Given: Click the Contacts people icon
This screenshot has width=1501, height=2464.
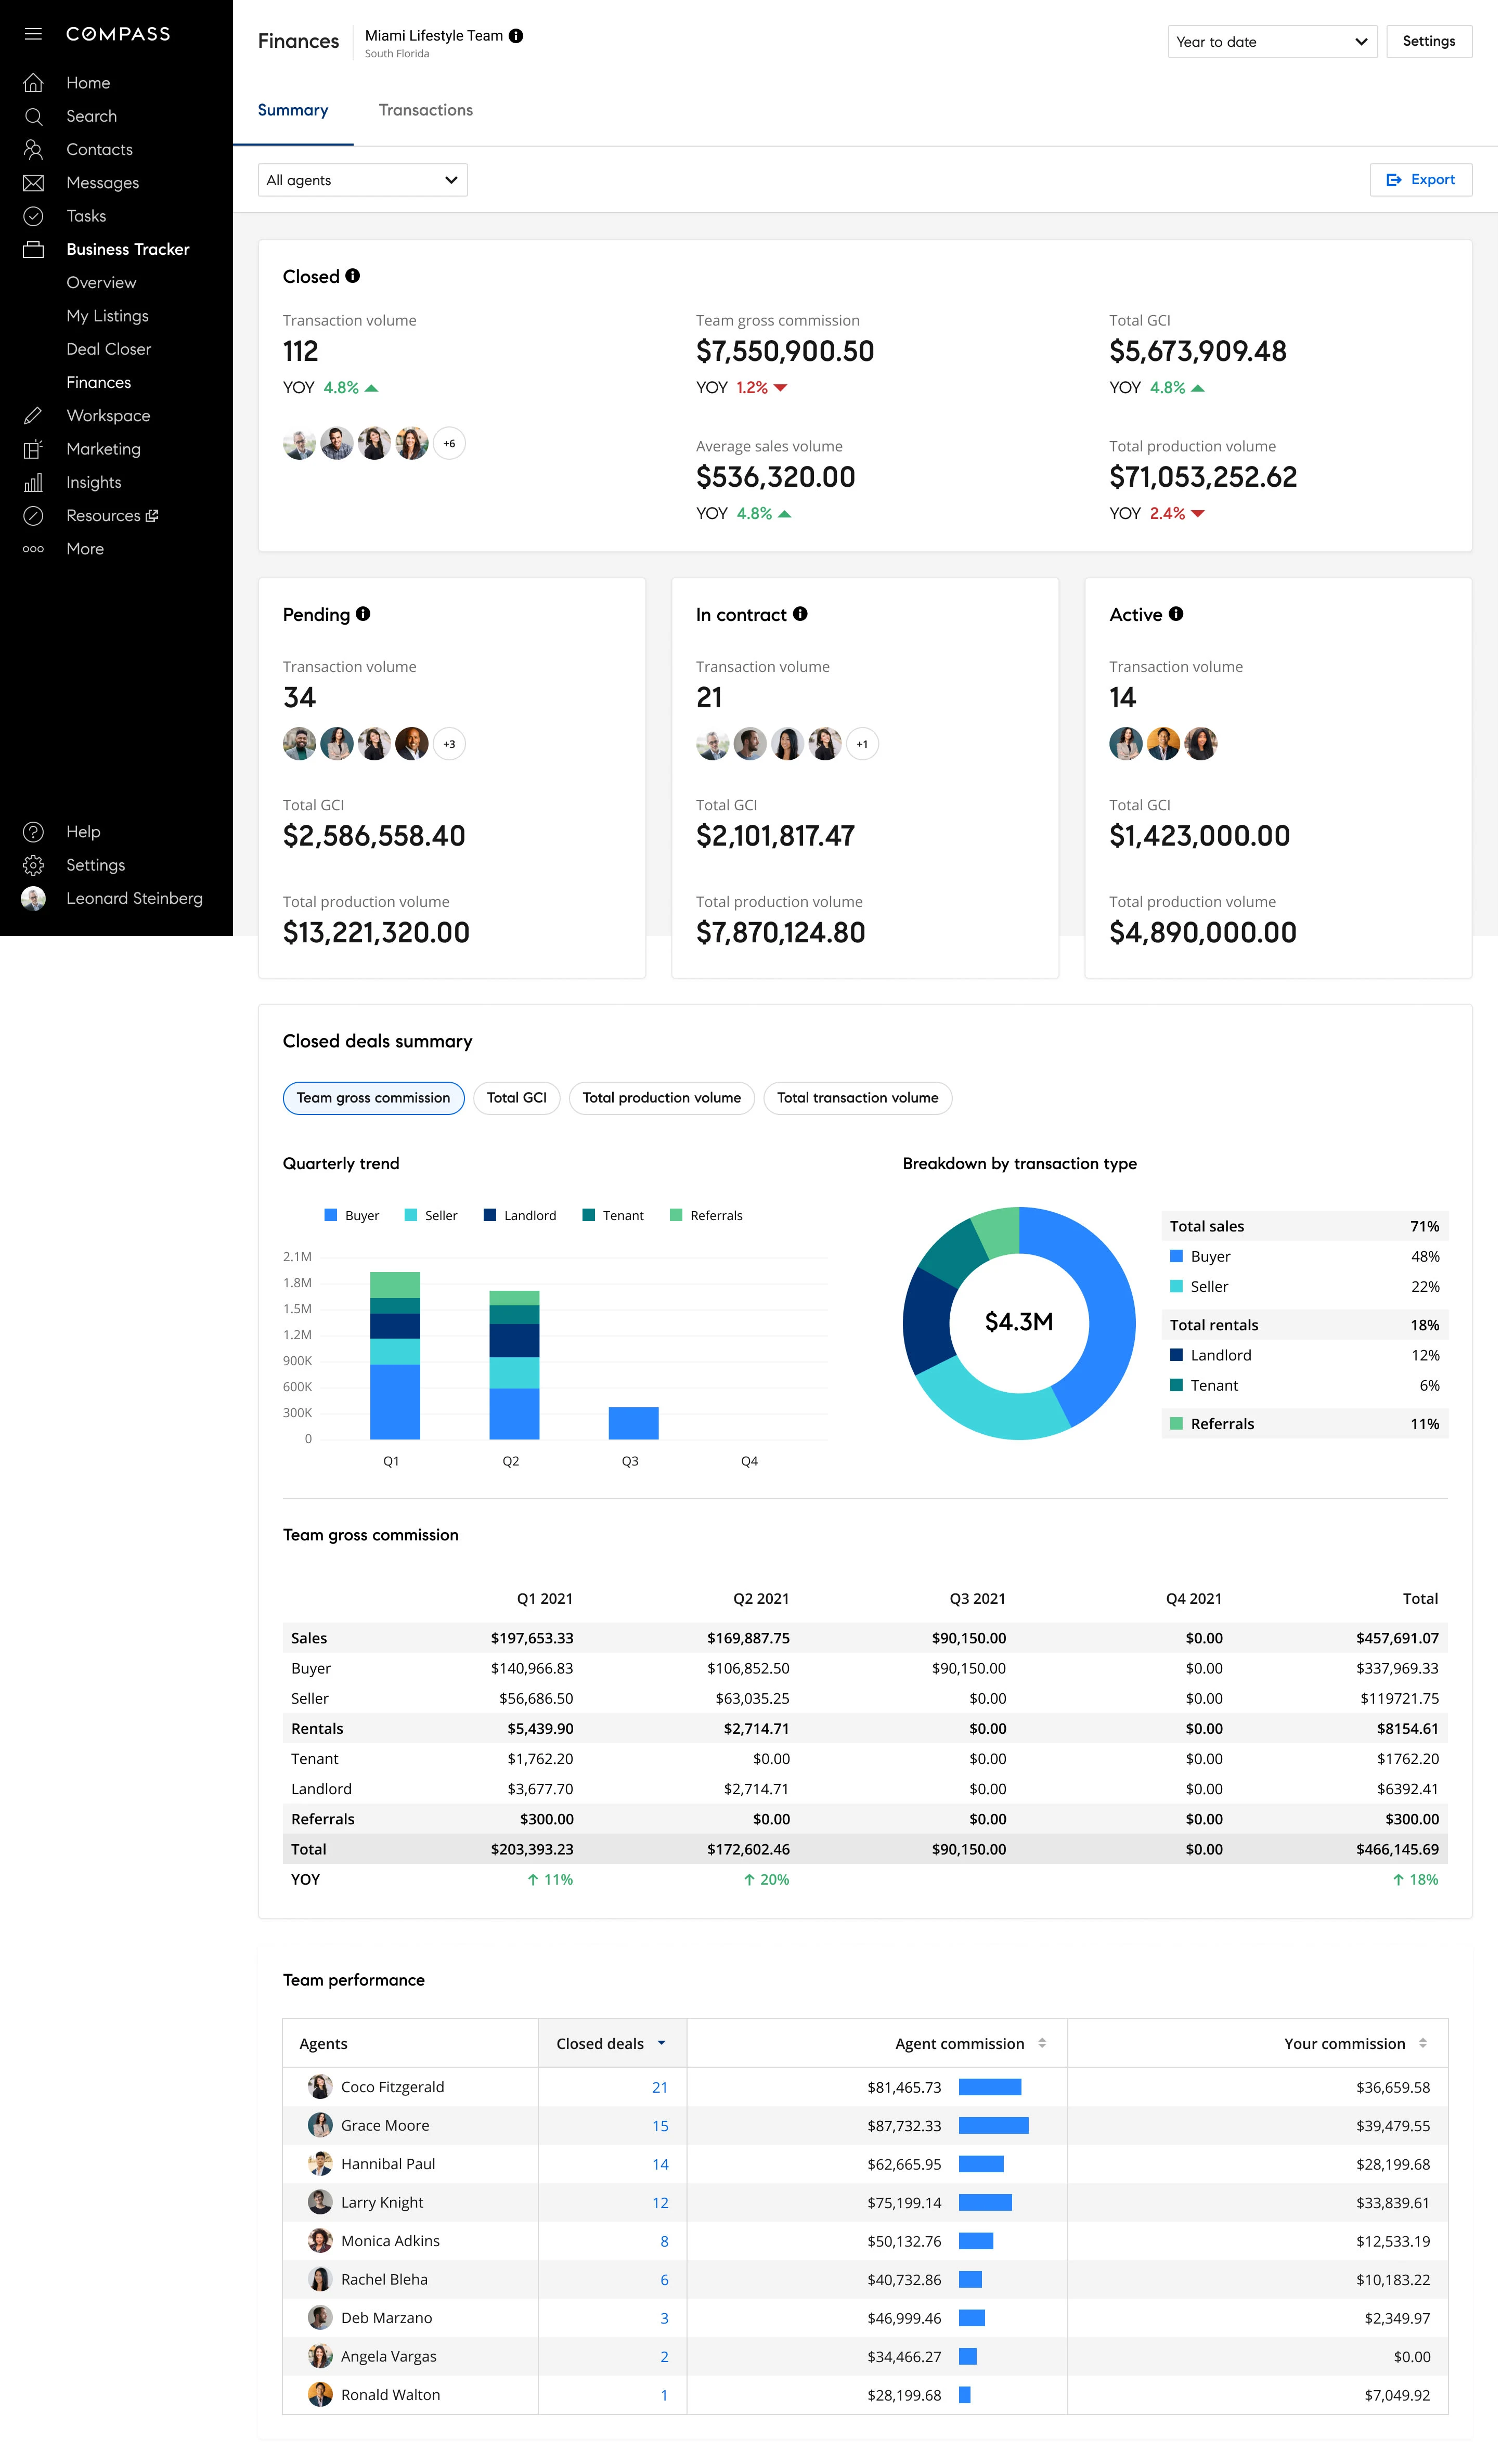Looking at the screenshot, I should click(x=33, y=150).
